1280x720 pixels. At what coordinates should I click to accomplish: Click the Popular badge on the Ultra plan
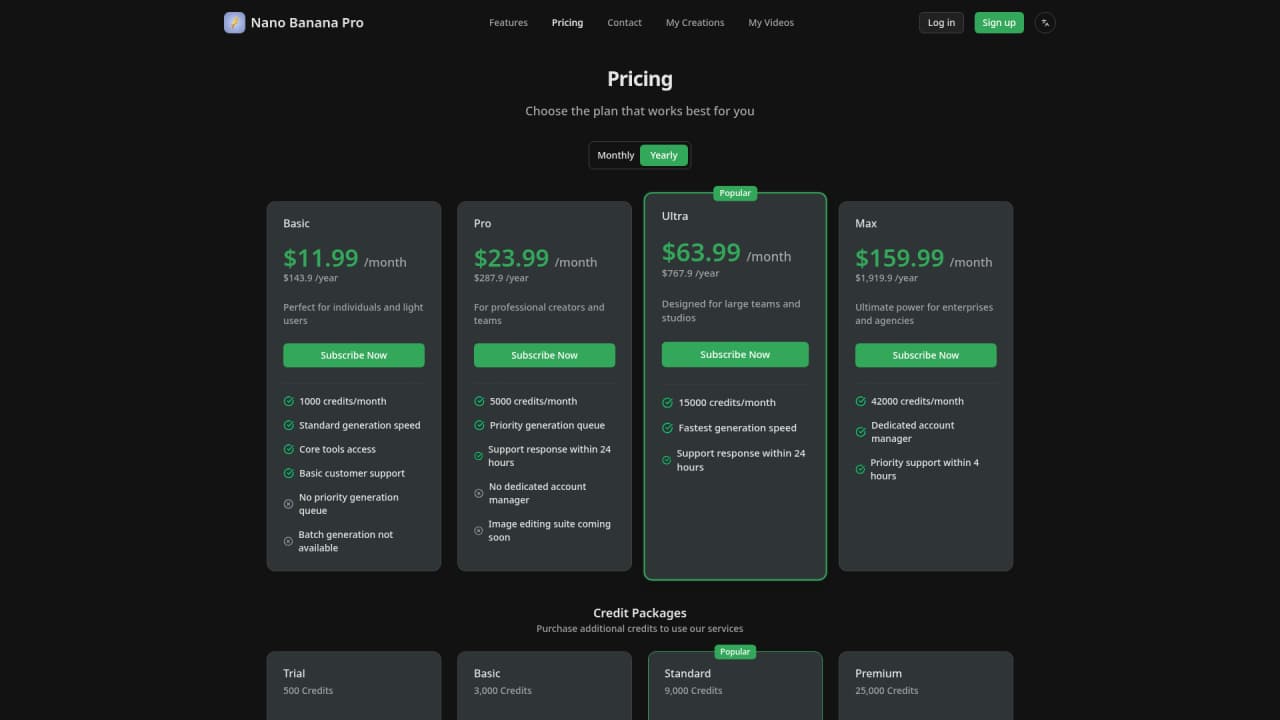735,193
